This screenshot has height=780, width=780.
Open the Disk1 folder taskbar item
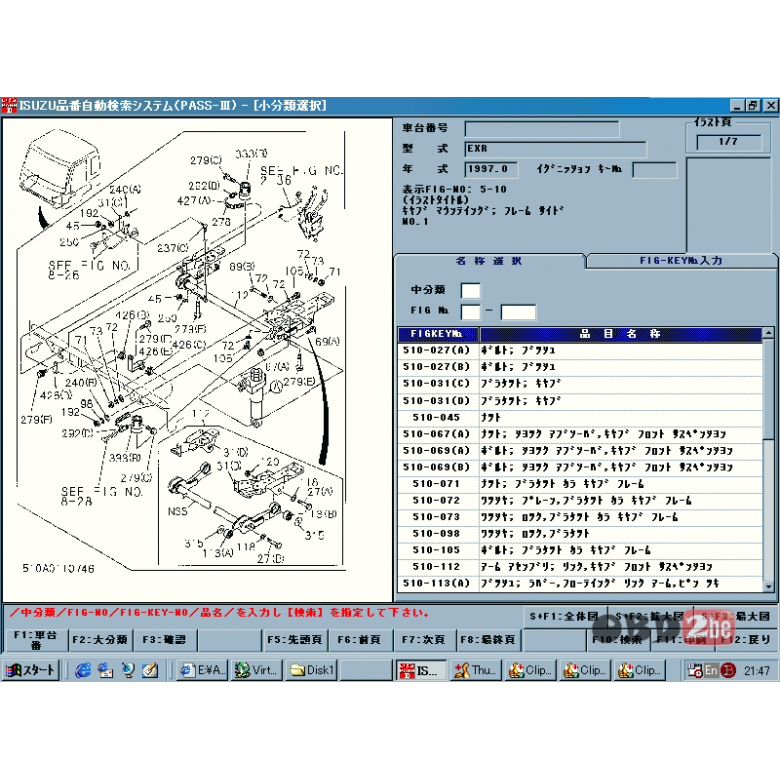point(312,670)
